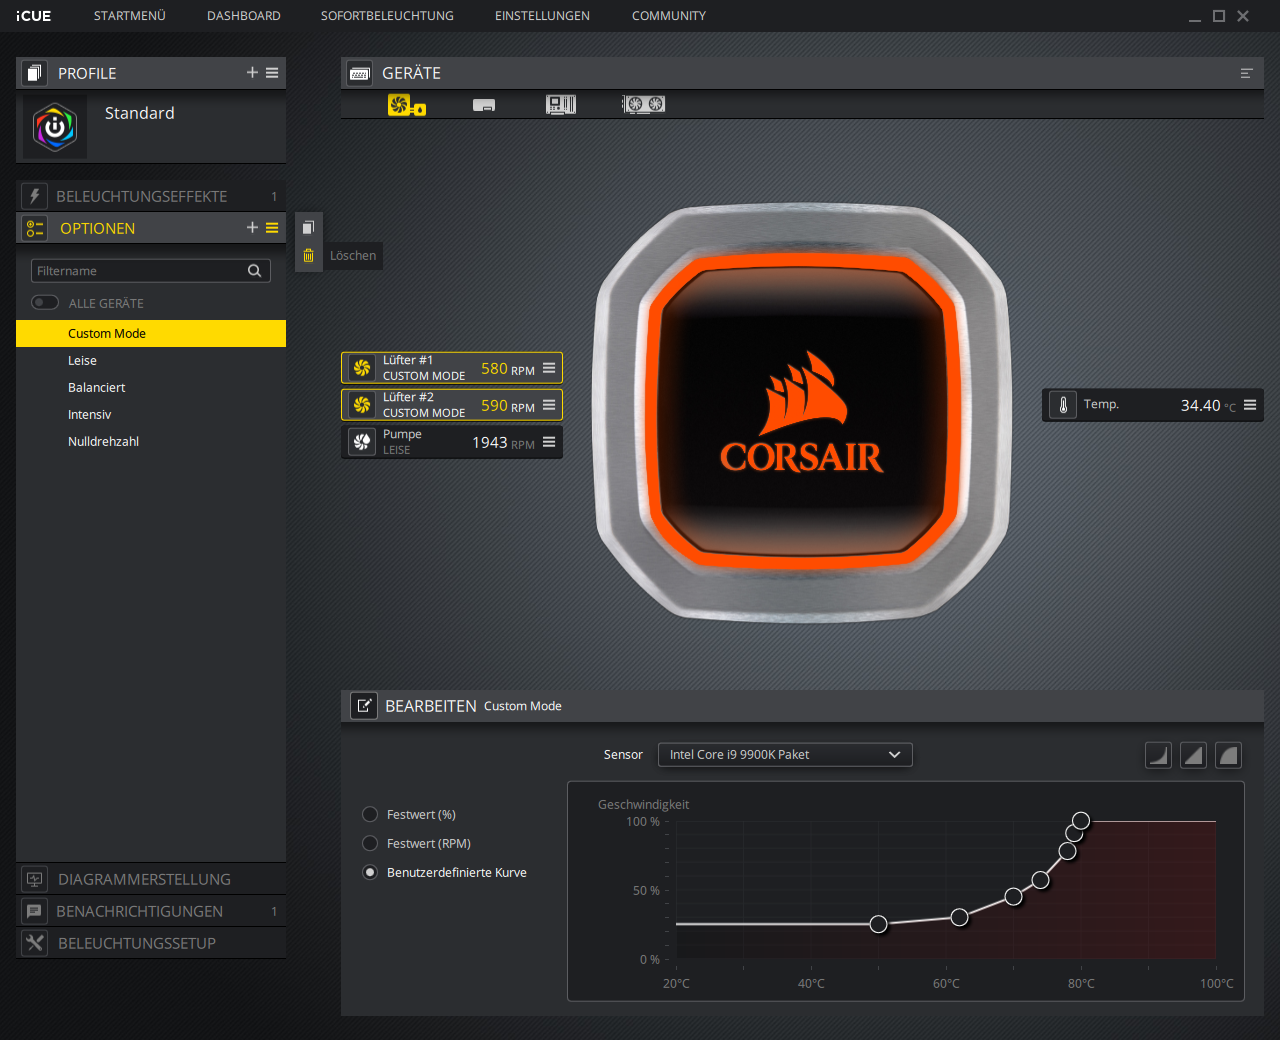Select the Balanciert preset

151,387
